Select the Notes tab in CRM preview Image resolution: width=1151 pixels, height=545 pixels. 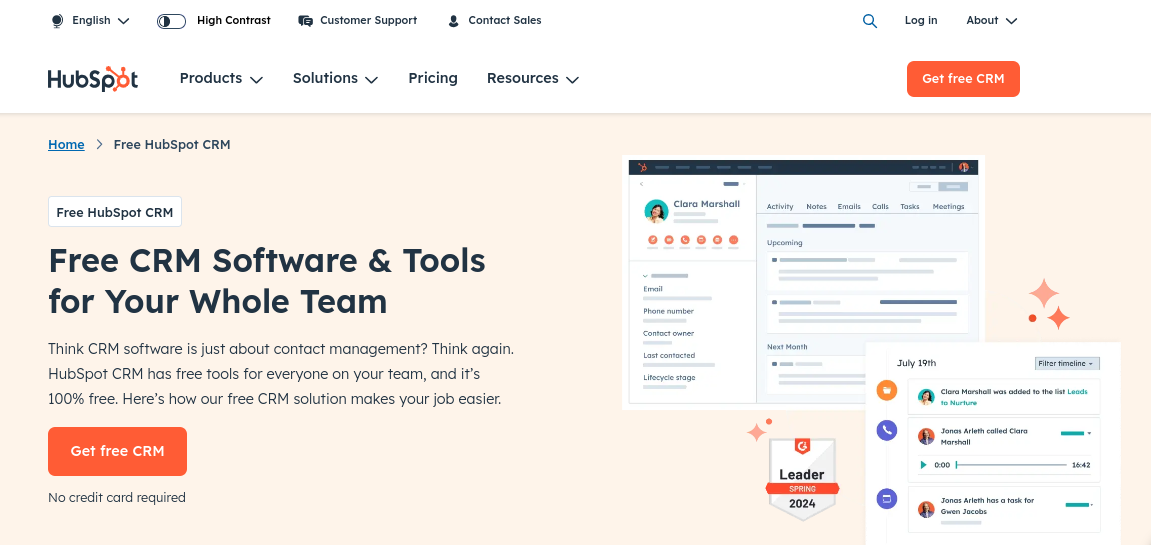(x=816, y=206)
